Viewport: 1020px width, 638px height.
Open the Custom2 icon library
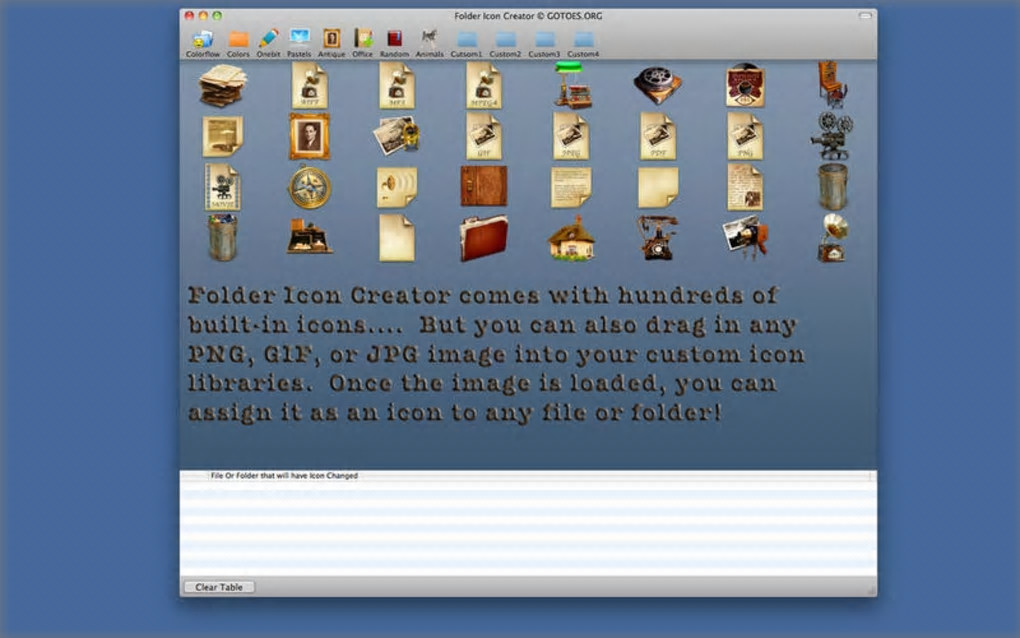[x=505, y=43]
